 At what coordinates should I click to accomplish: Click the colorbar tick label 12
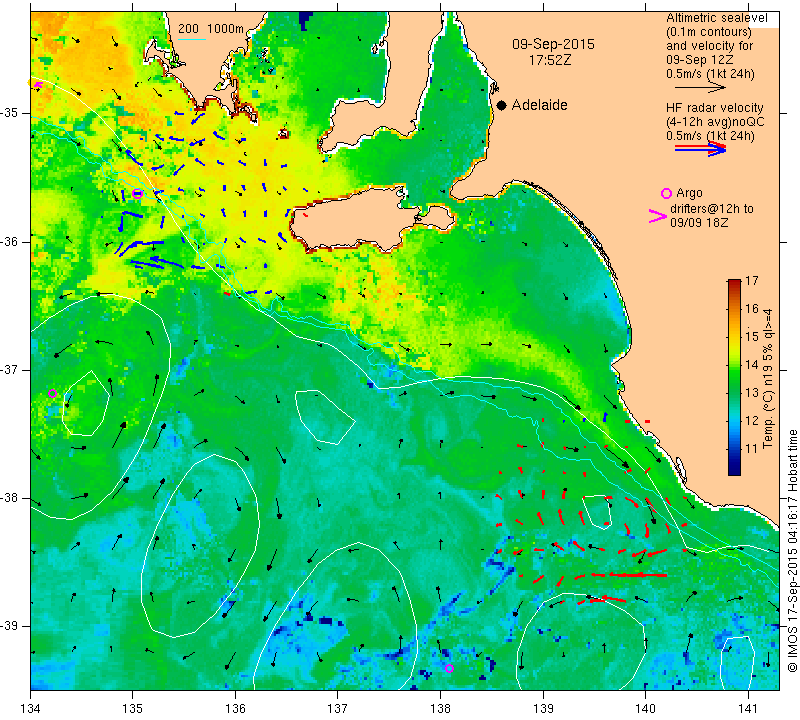coord(752,421)
